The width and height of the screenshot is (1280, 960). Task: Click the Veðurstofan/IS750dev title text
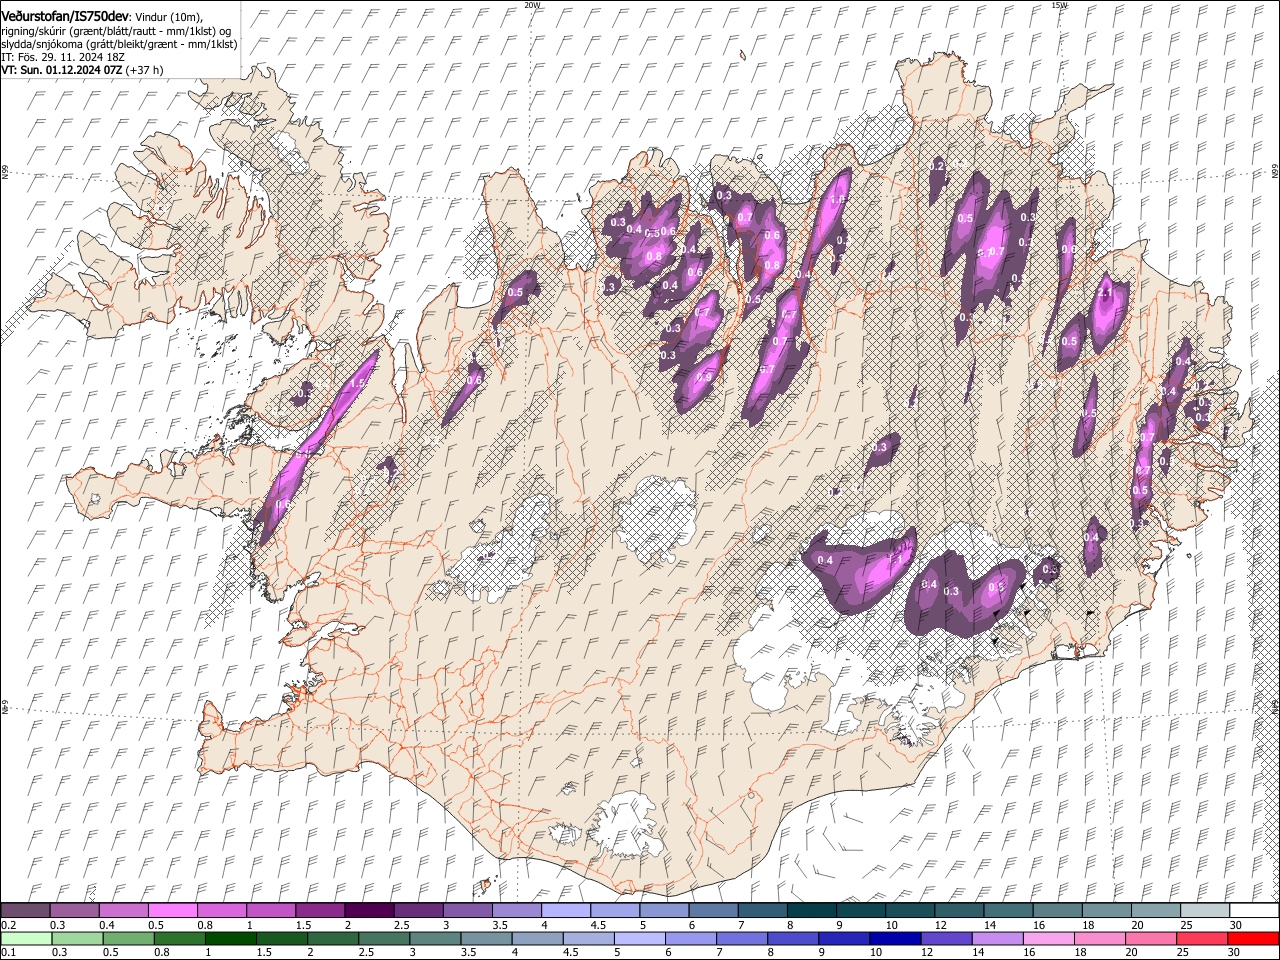[x=65, y=17]
